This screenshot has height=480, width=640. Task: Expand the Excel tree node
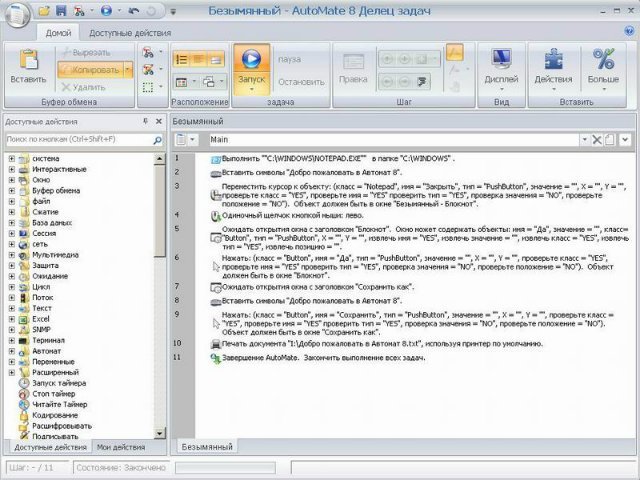point(12,319)
